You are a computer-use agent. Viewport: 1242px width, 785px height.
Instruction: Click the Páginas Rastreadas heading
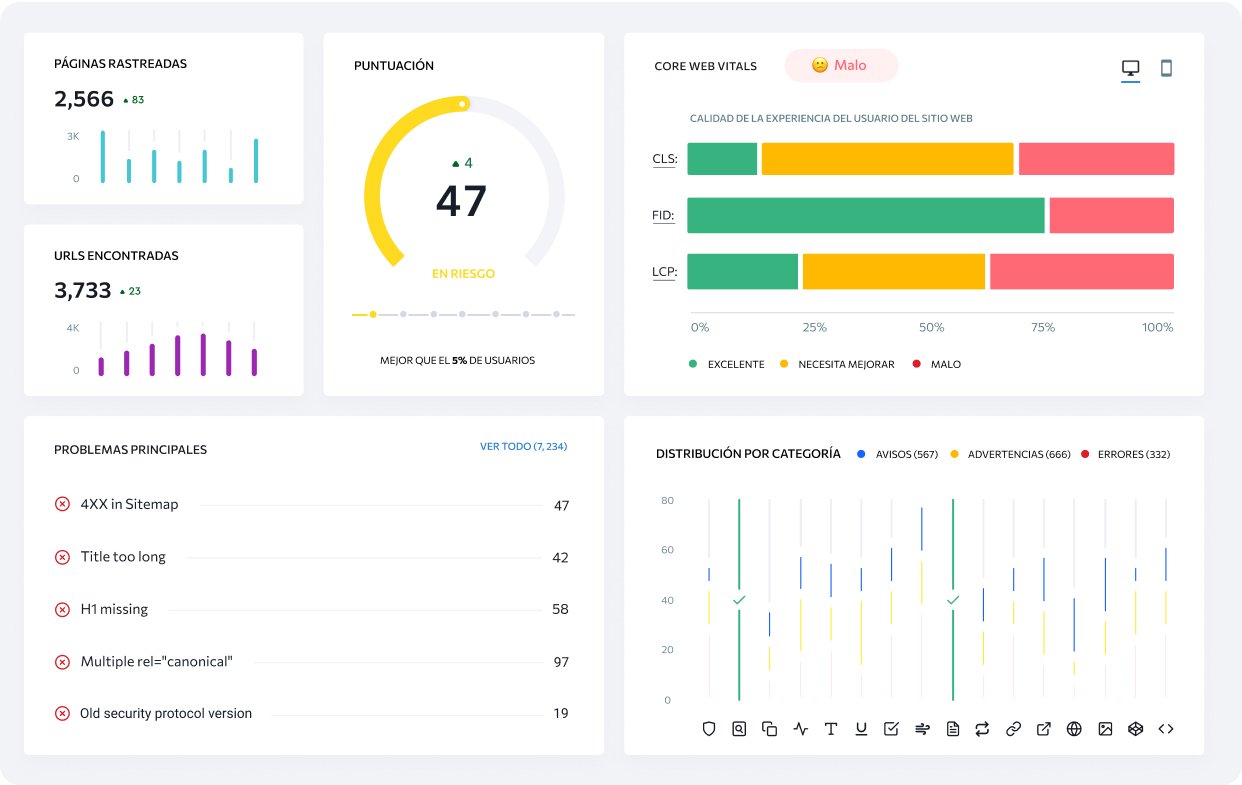pos(120,64)
